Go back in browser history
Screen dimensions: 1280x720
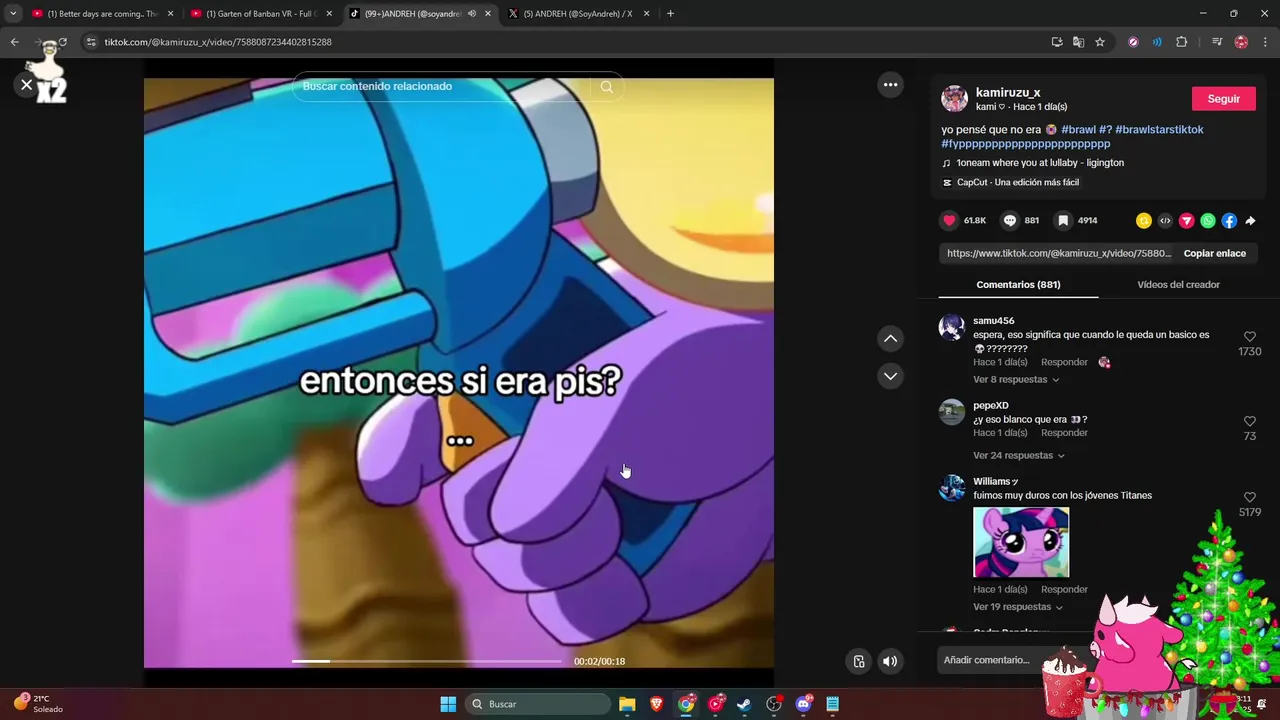(x=14, y=42)
